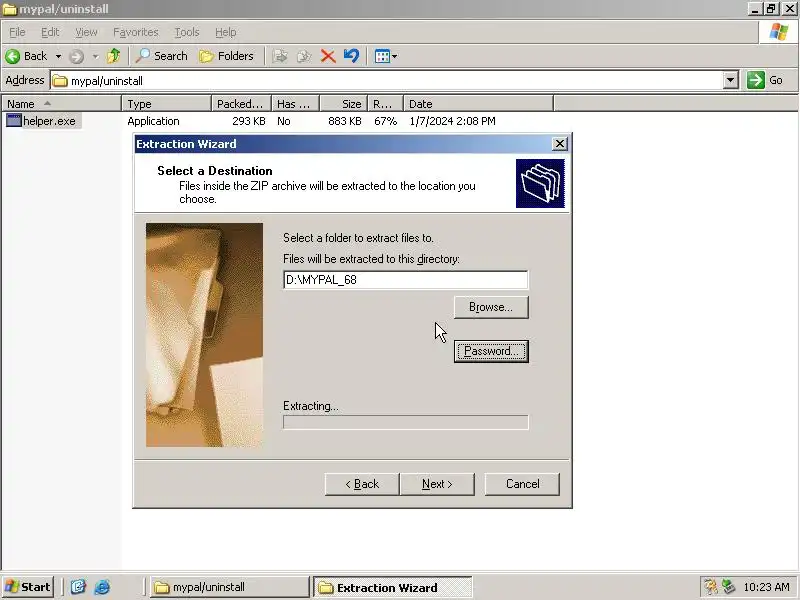This screenshot has width=800, height=600.
Task: Open the File menu
Action: (17, 32)
